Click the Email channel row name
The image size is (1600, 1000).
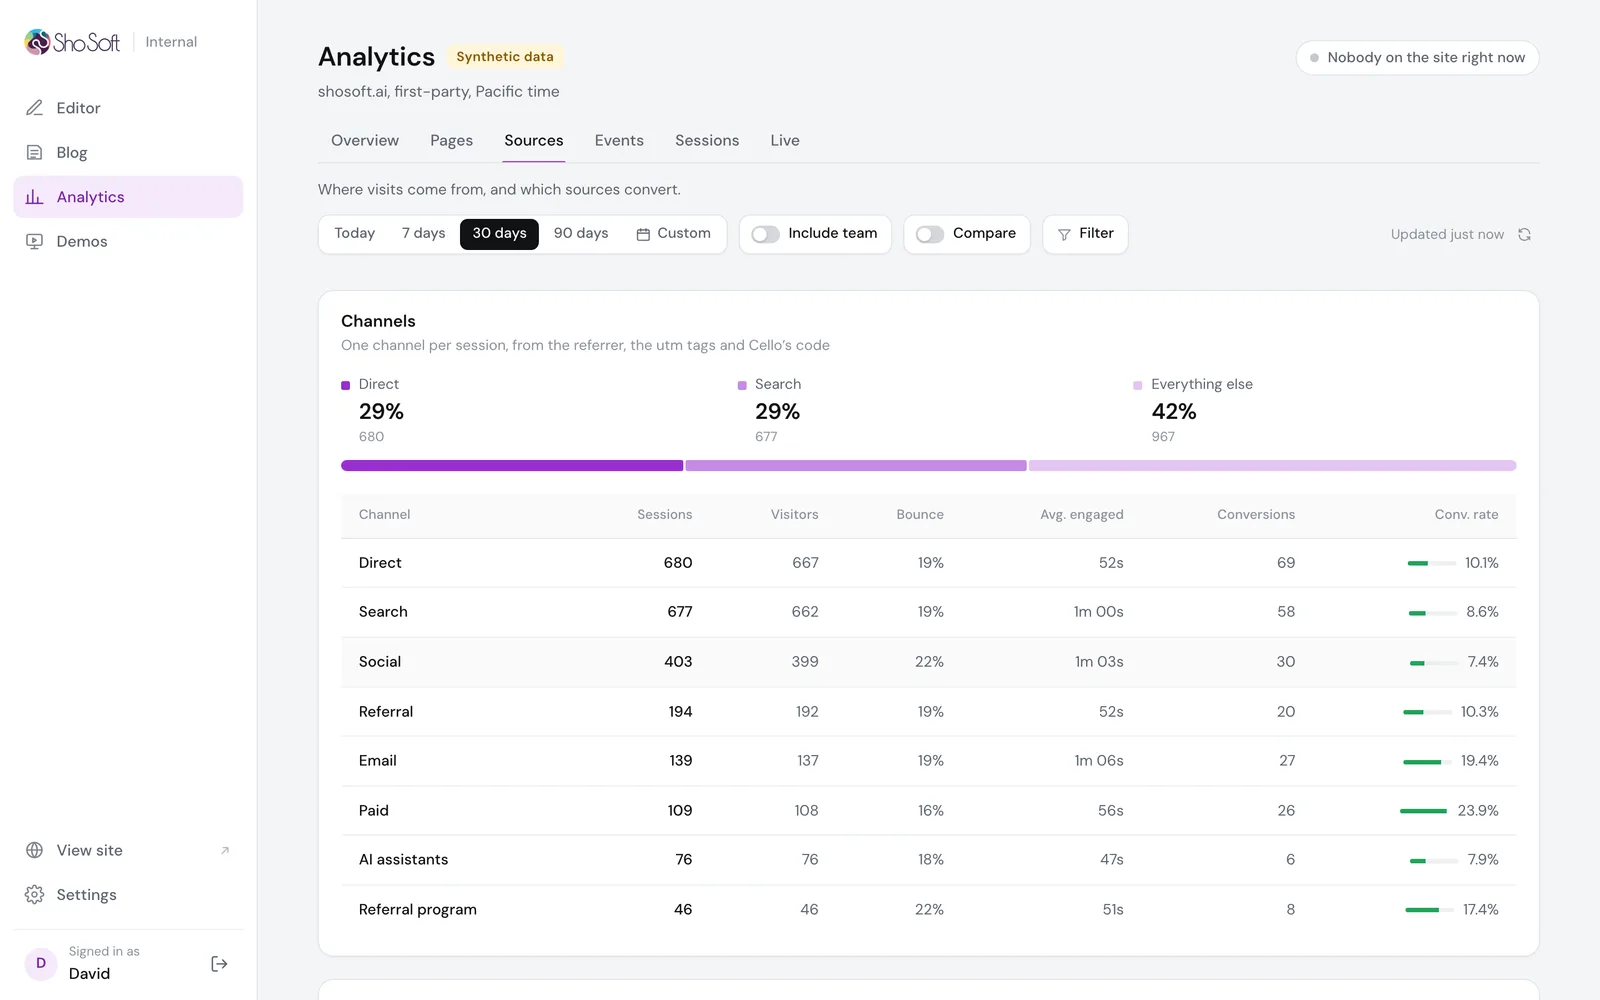coord(378,761)
